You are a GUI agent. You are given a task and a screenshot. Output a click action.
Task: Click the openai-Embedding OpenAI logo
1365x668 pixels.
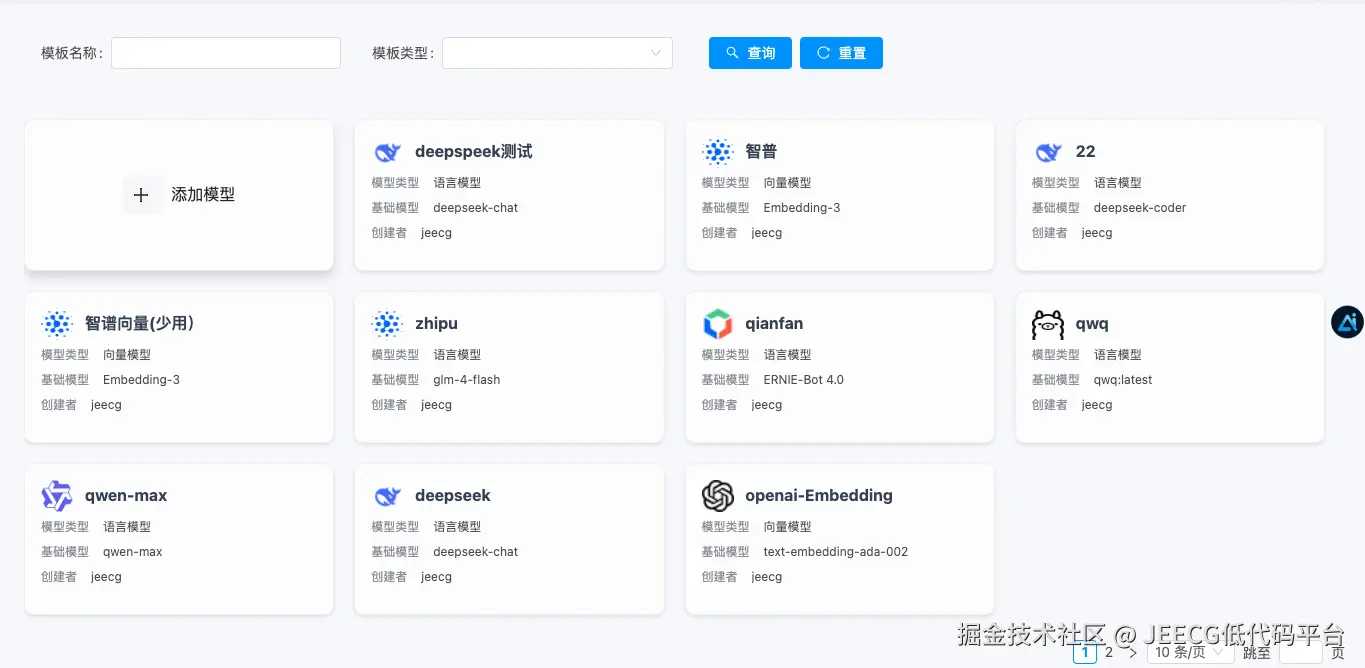click(717, 496)
